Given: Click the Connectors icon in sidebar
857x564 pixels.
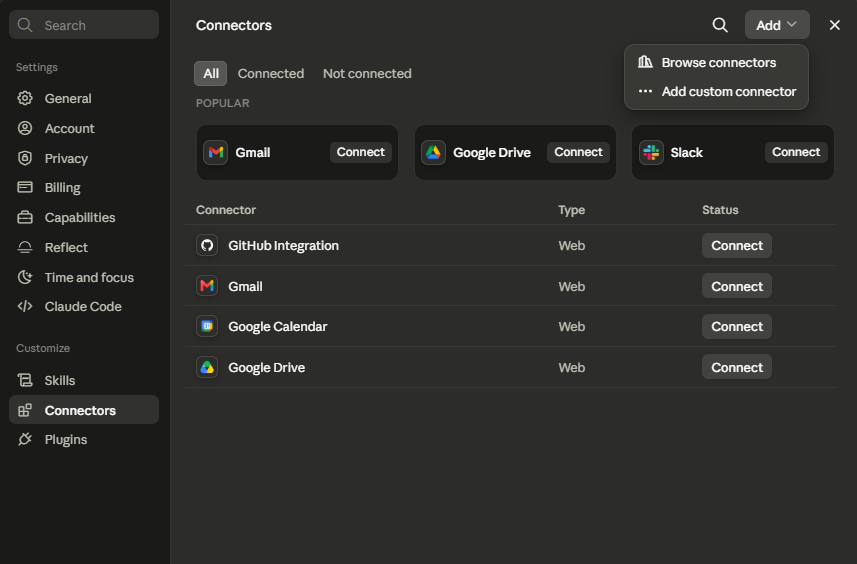Looking at the screenshot, I should coord(25,410).
